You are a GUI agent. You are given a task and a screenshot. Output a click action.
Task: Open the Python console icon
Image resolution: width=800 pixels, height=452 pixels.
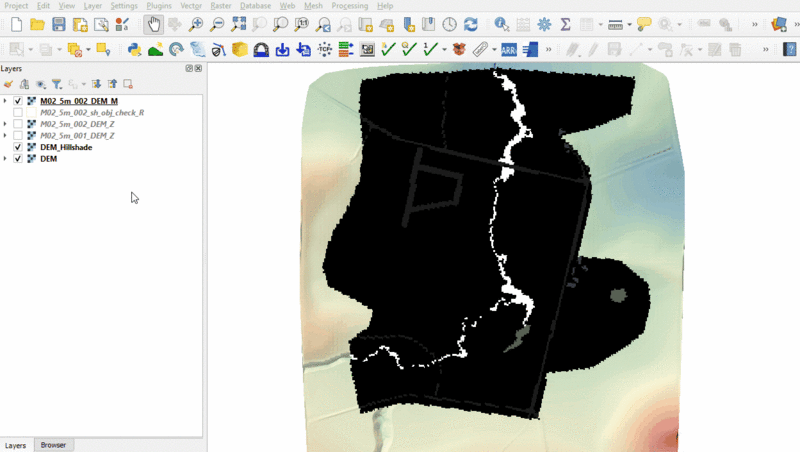pos(134,49)
